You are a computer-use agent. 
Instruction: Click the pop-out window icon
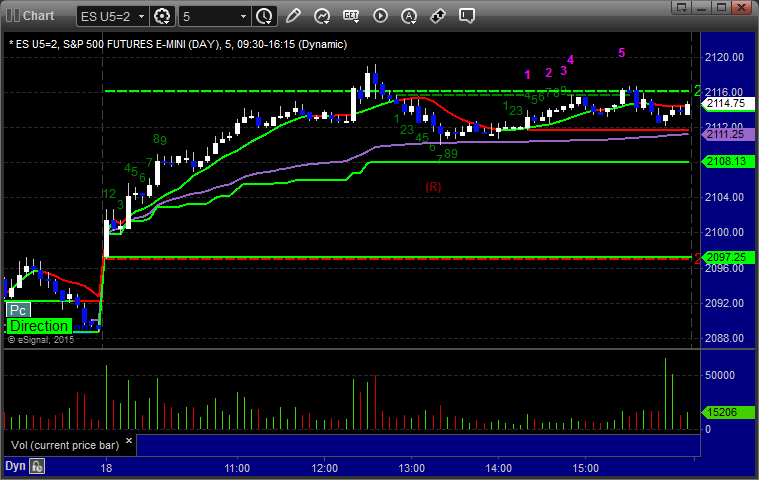pos(682,7)
